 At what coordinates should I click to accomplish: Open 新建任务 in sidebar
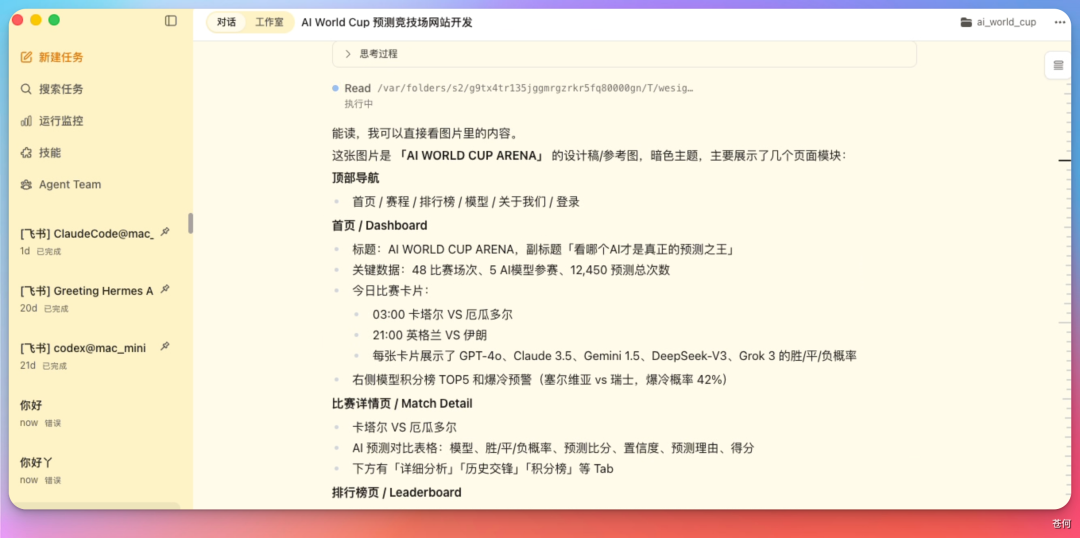click(61, 57)
